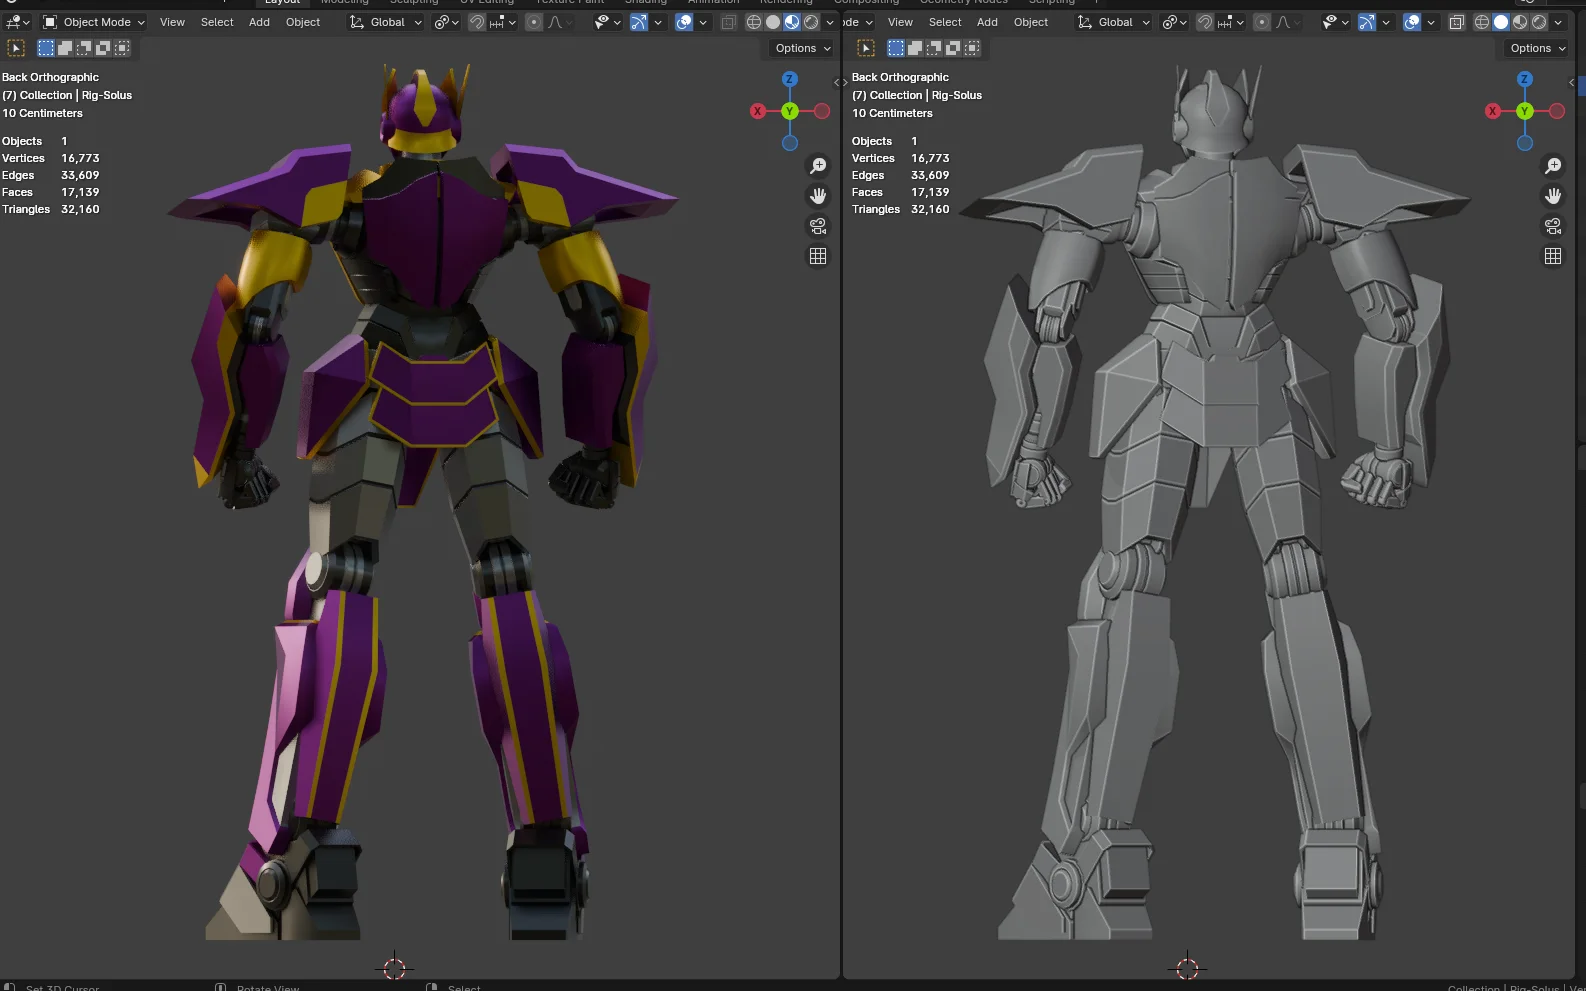Click the pivot point icon in left viewport
Screen dimensions: 1586x991
point(441,22)
